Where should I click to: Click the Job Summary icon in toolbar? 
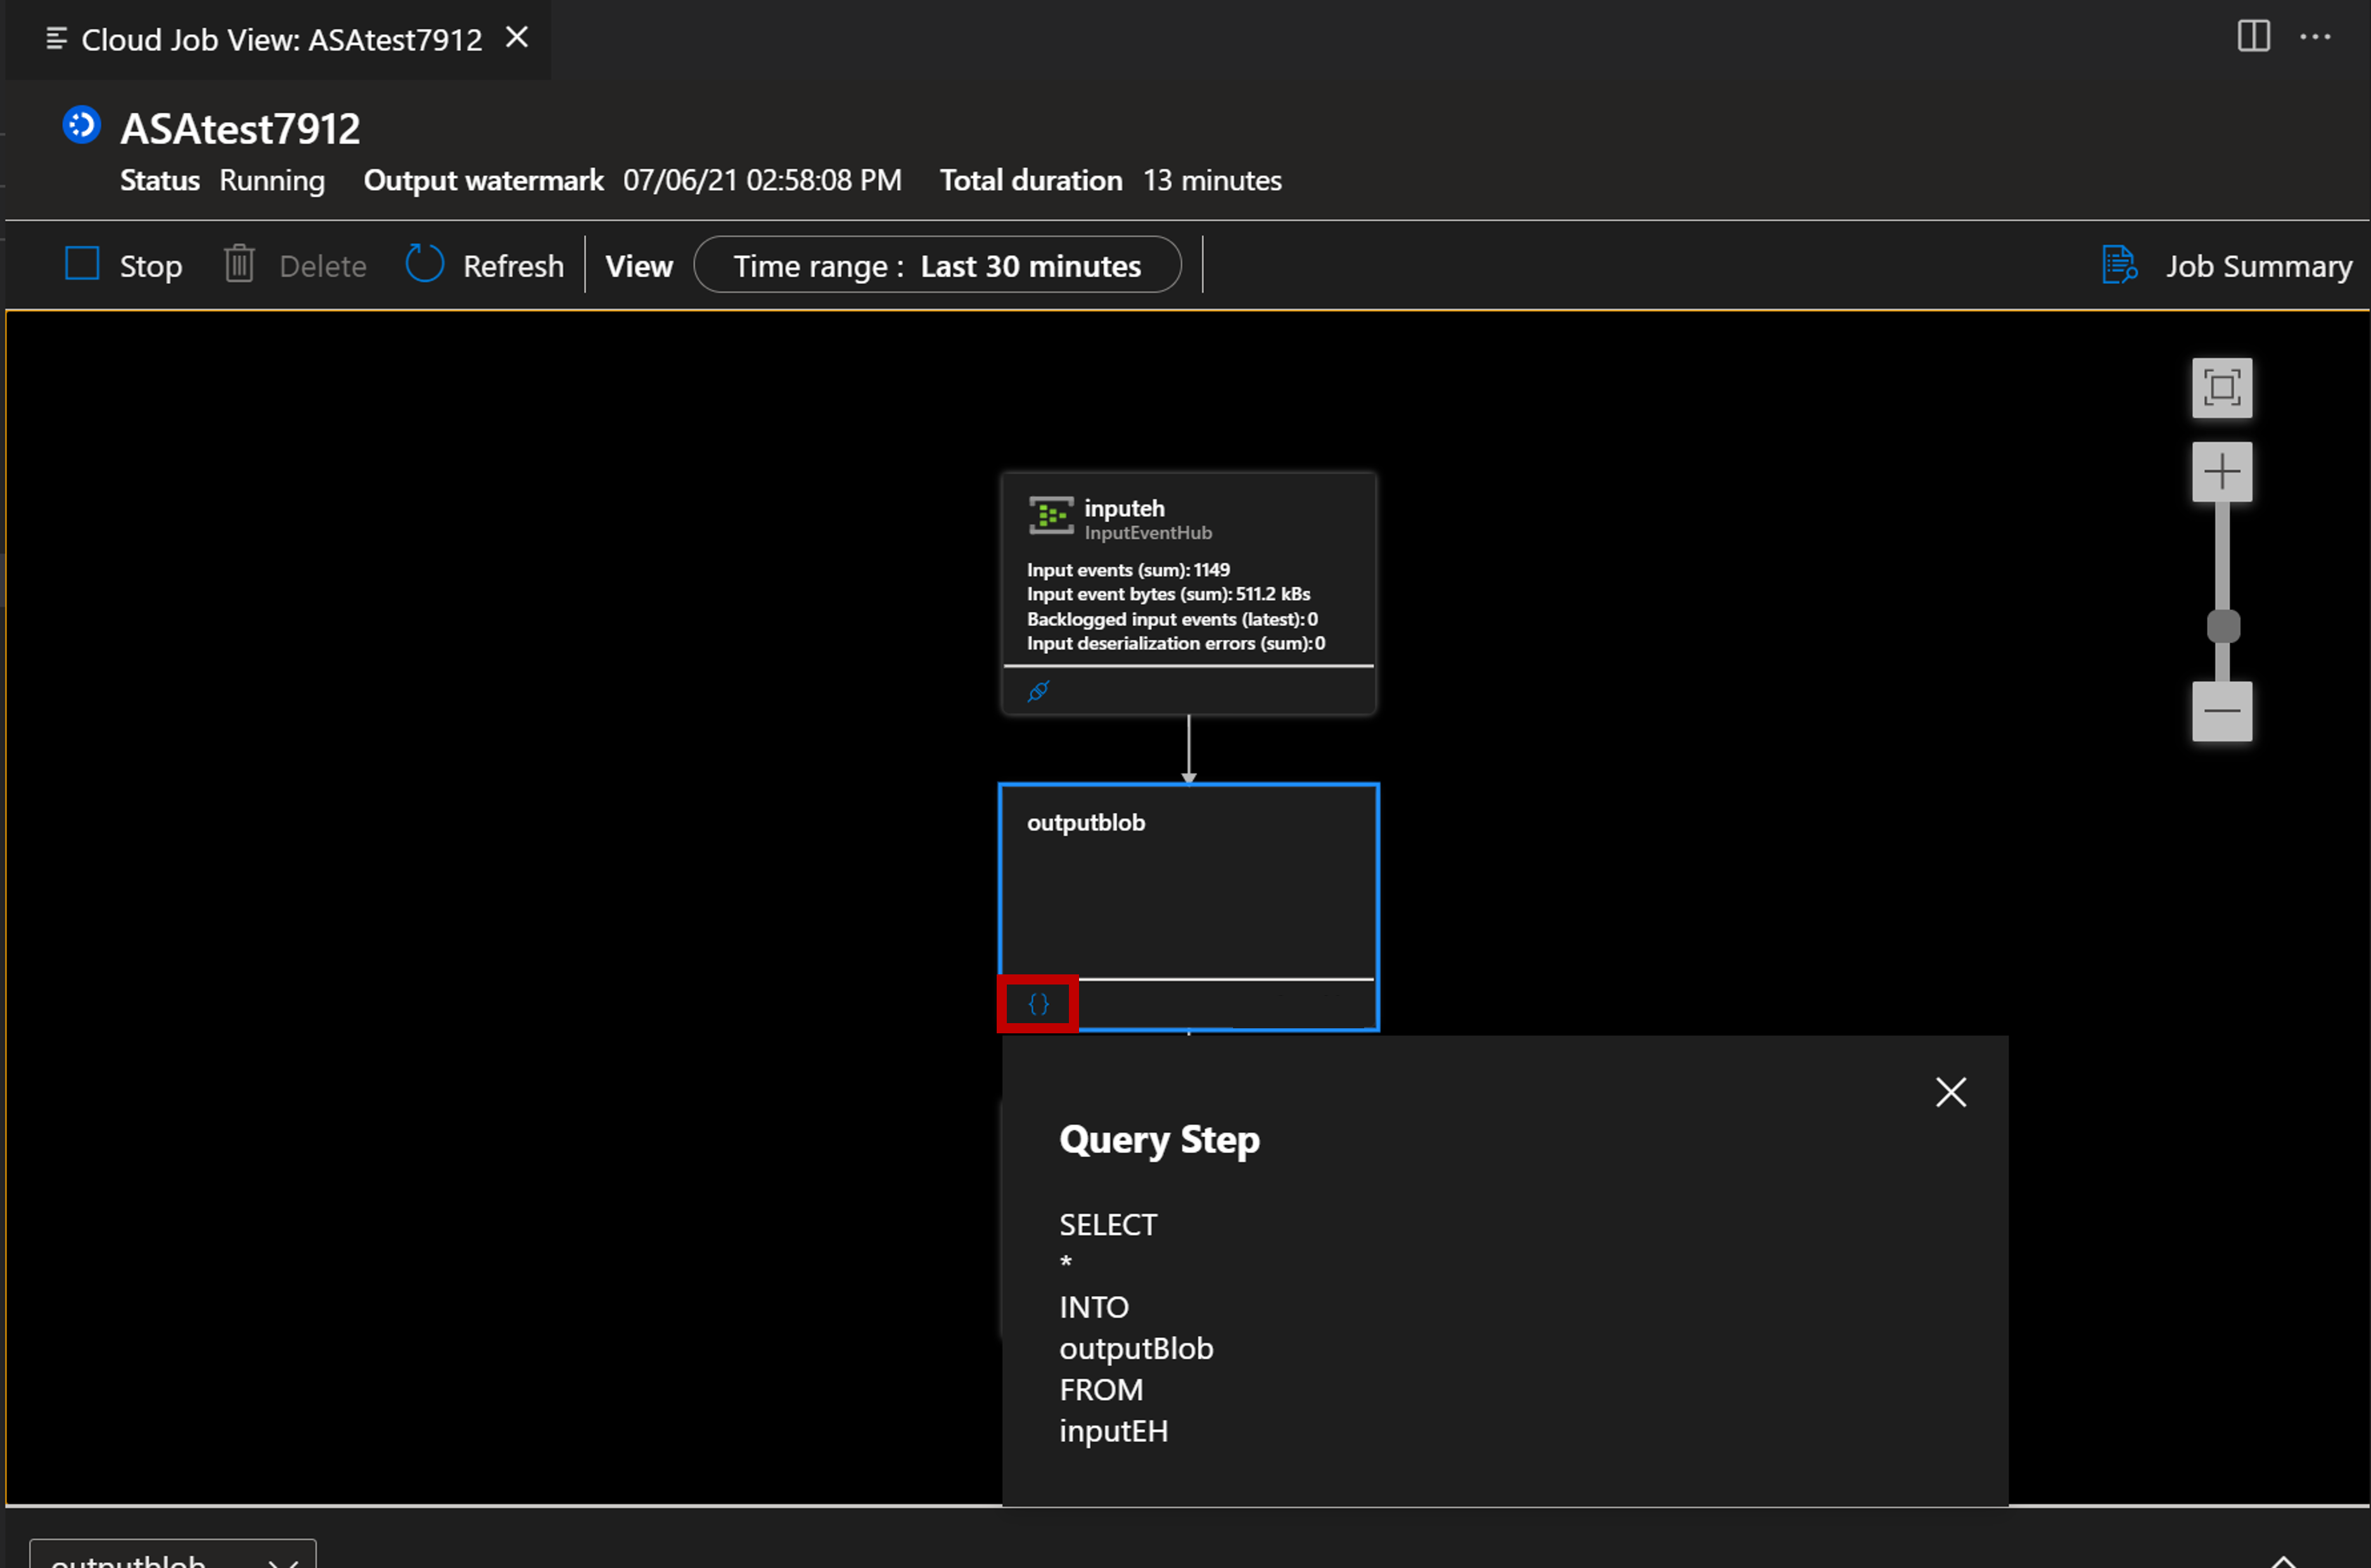point(2119,266)
